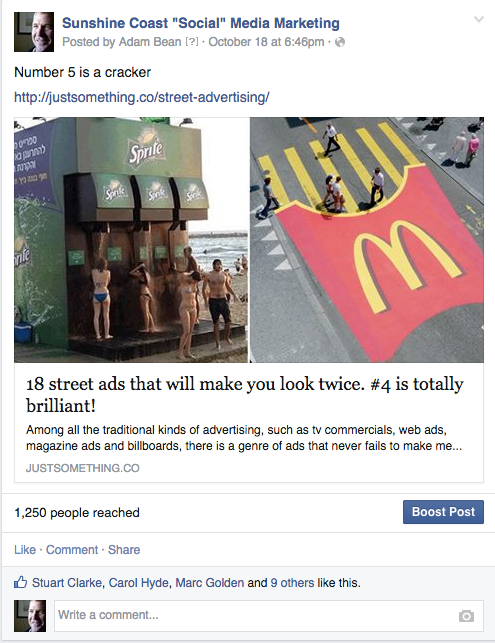495x643 pixels.
Task: Focus the "Write a comment..." field
Action: pyautogui.click(x=269, y=616)
